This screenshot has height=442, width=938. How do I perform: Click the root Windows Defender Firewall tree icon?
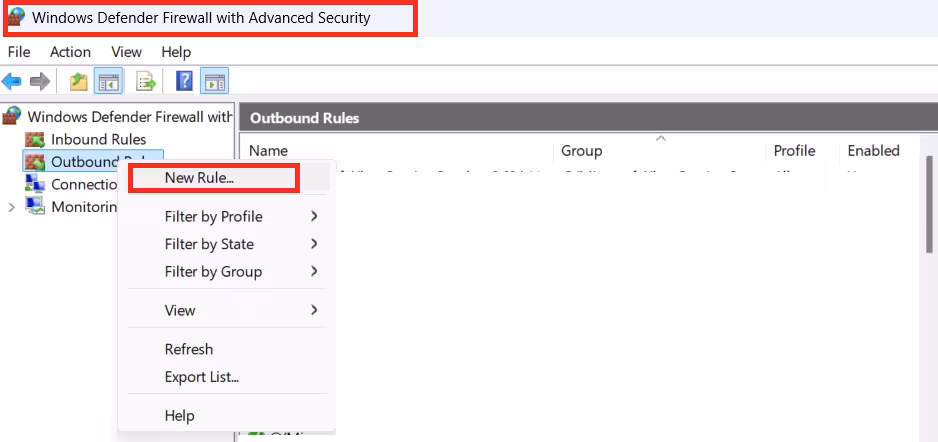pos(12,116)
